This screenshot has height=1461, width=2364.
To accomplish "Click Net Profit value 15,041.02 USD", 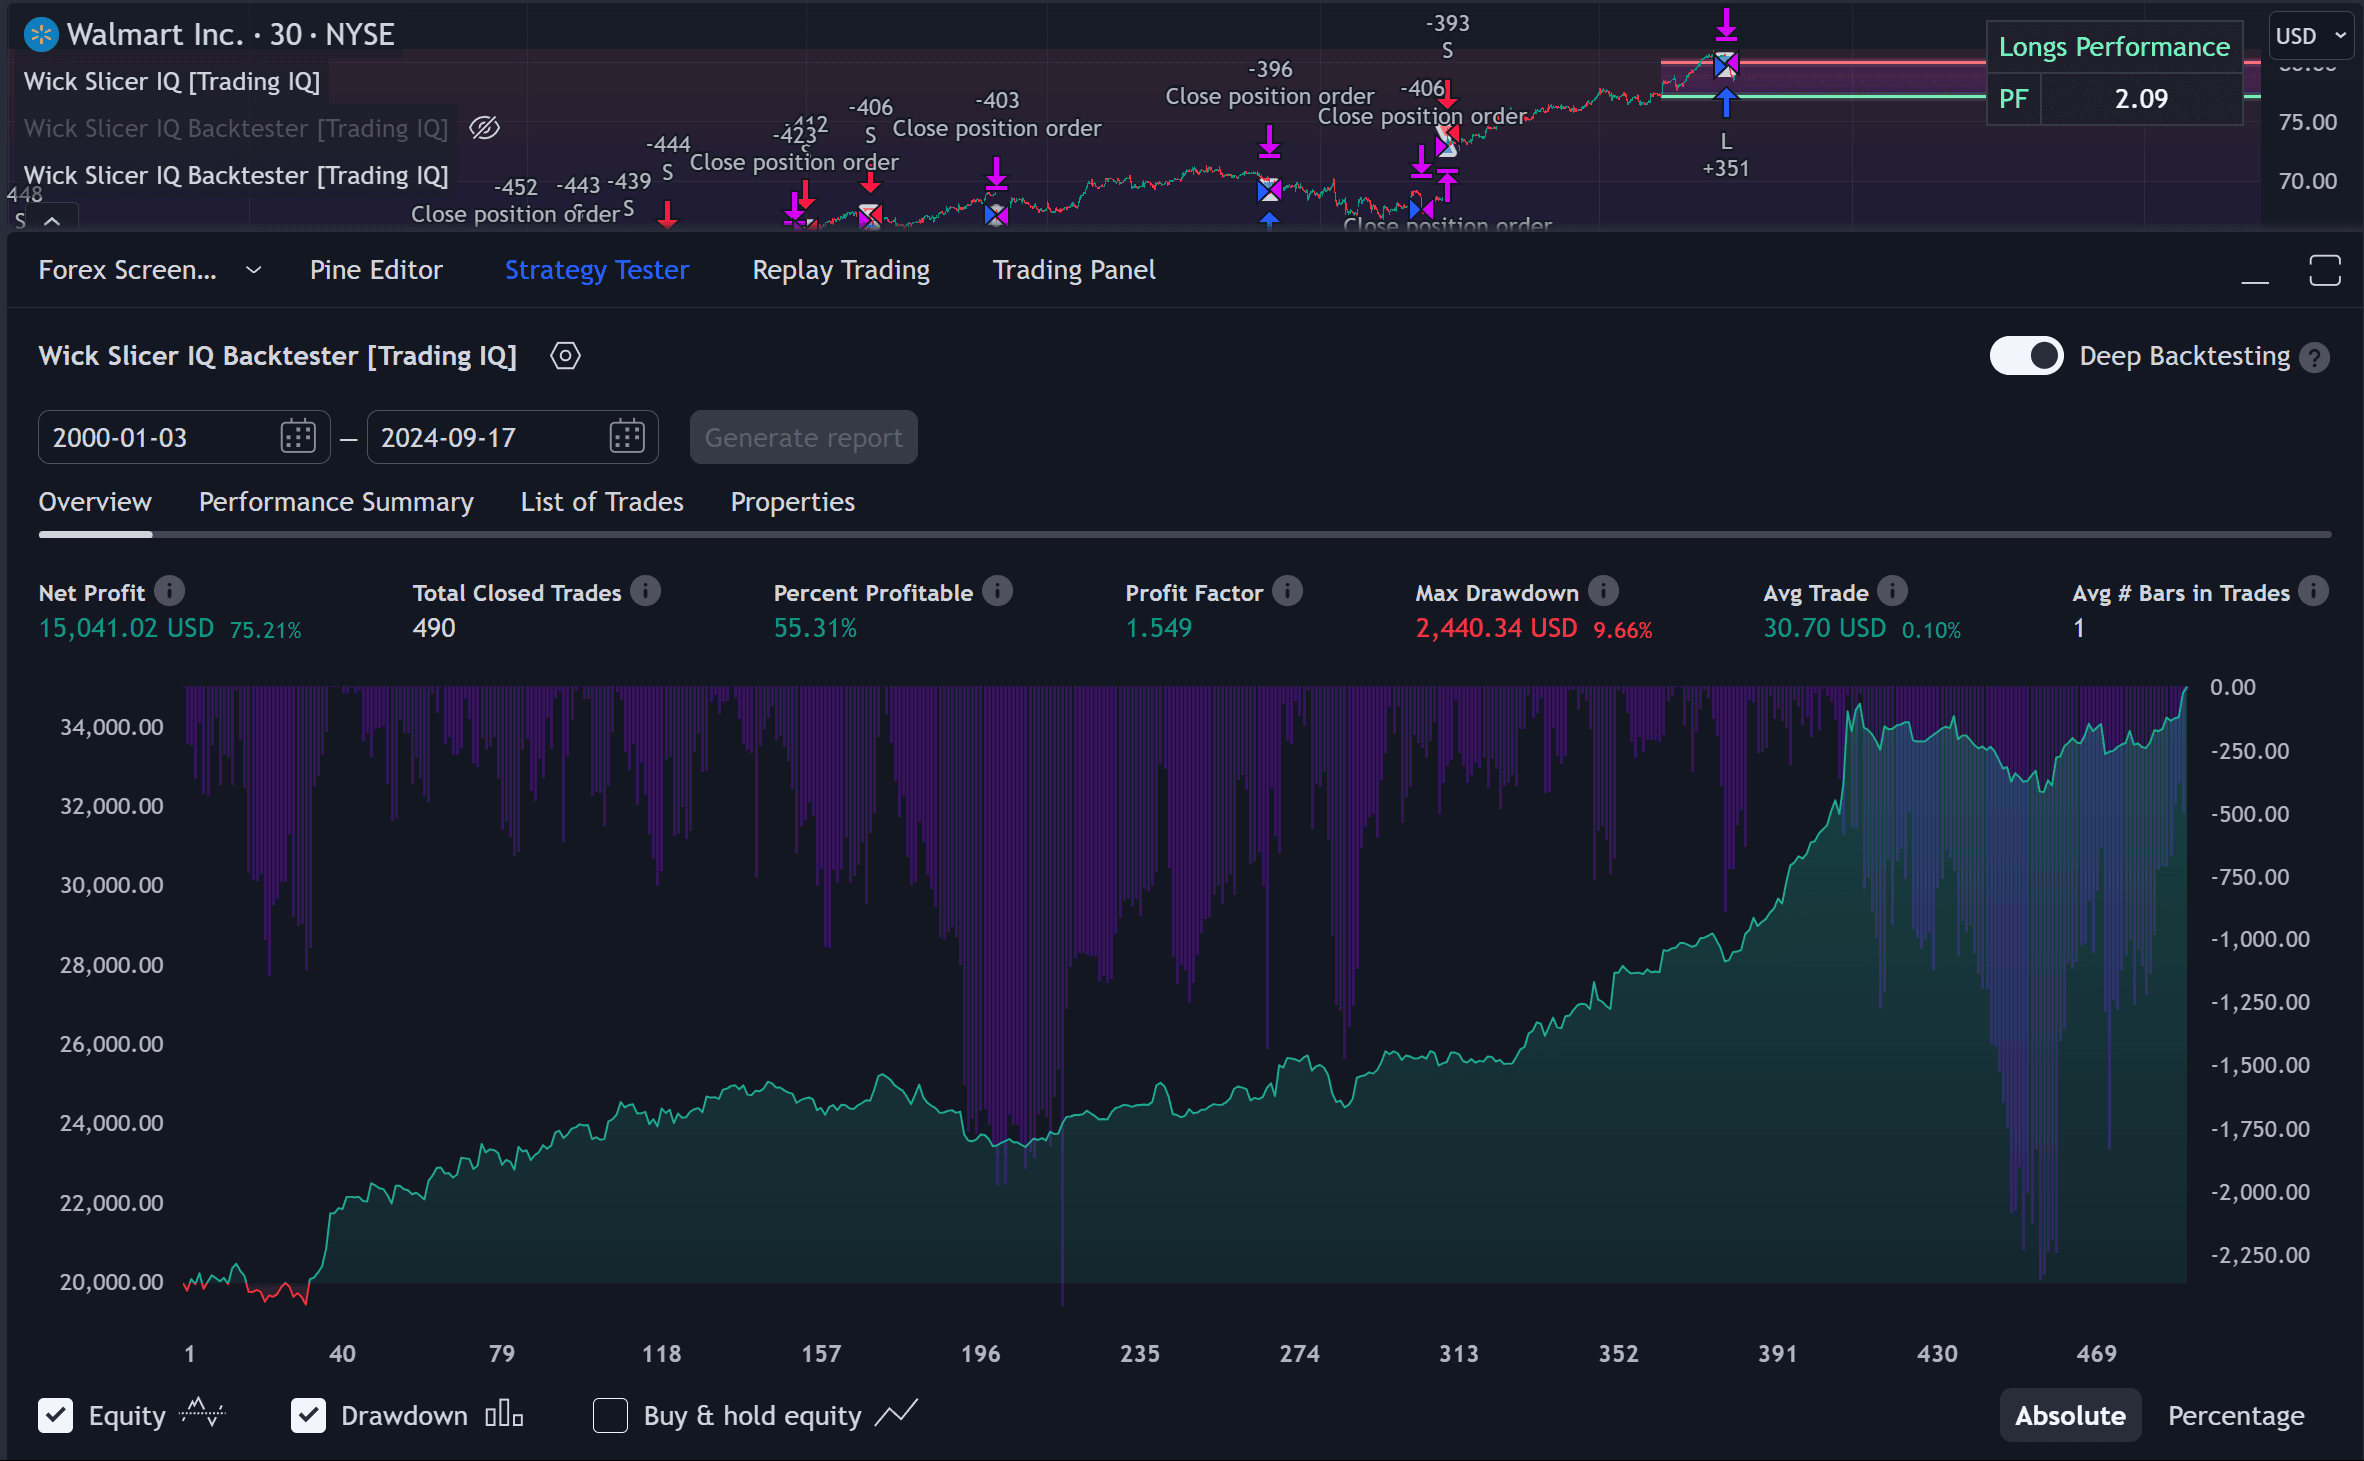I will 126,628.
